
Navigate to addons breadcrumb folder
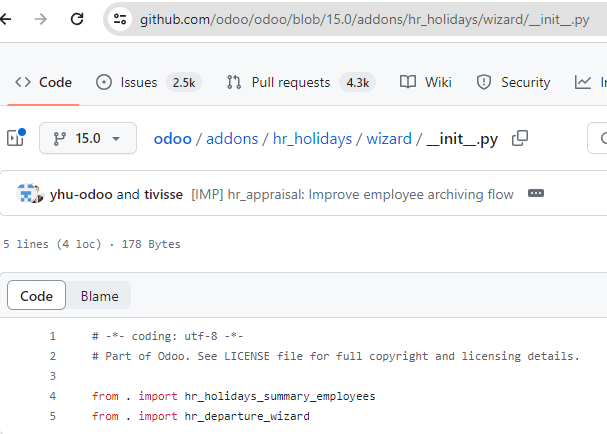tap(232, 139)
